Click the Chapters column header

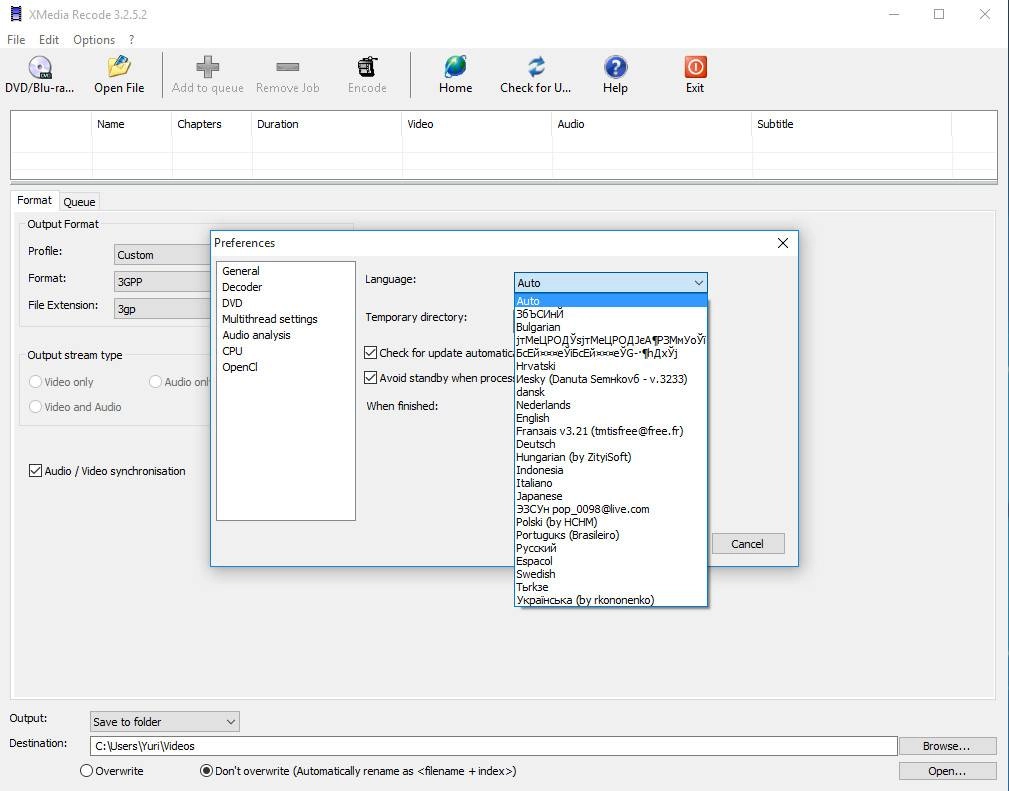212,124
